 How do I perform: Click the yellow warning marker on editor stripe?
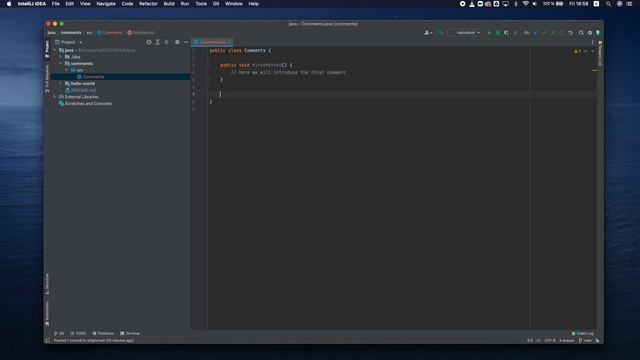(x=594, y=71)
